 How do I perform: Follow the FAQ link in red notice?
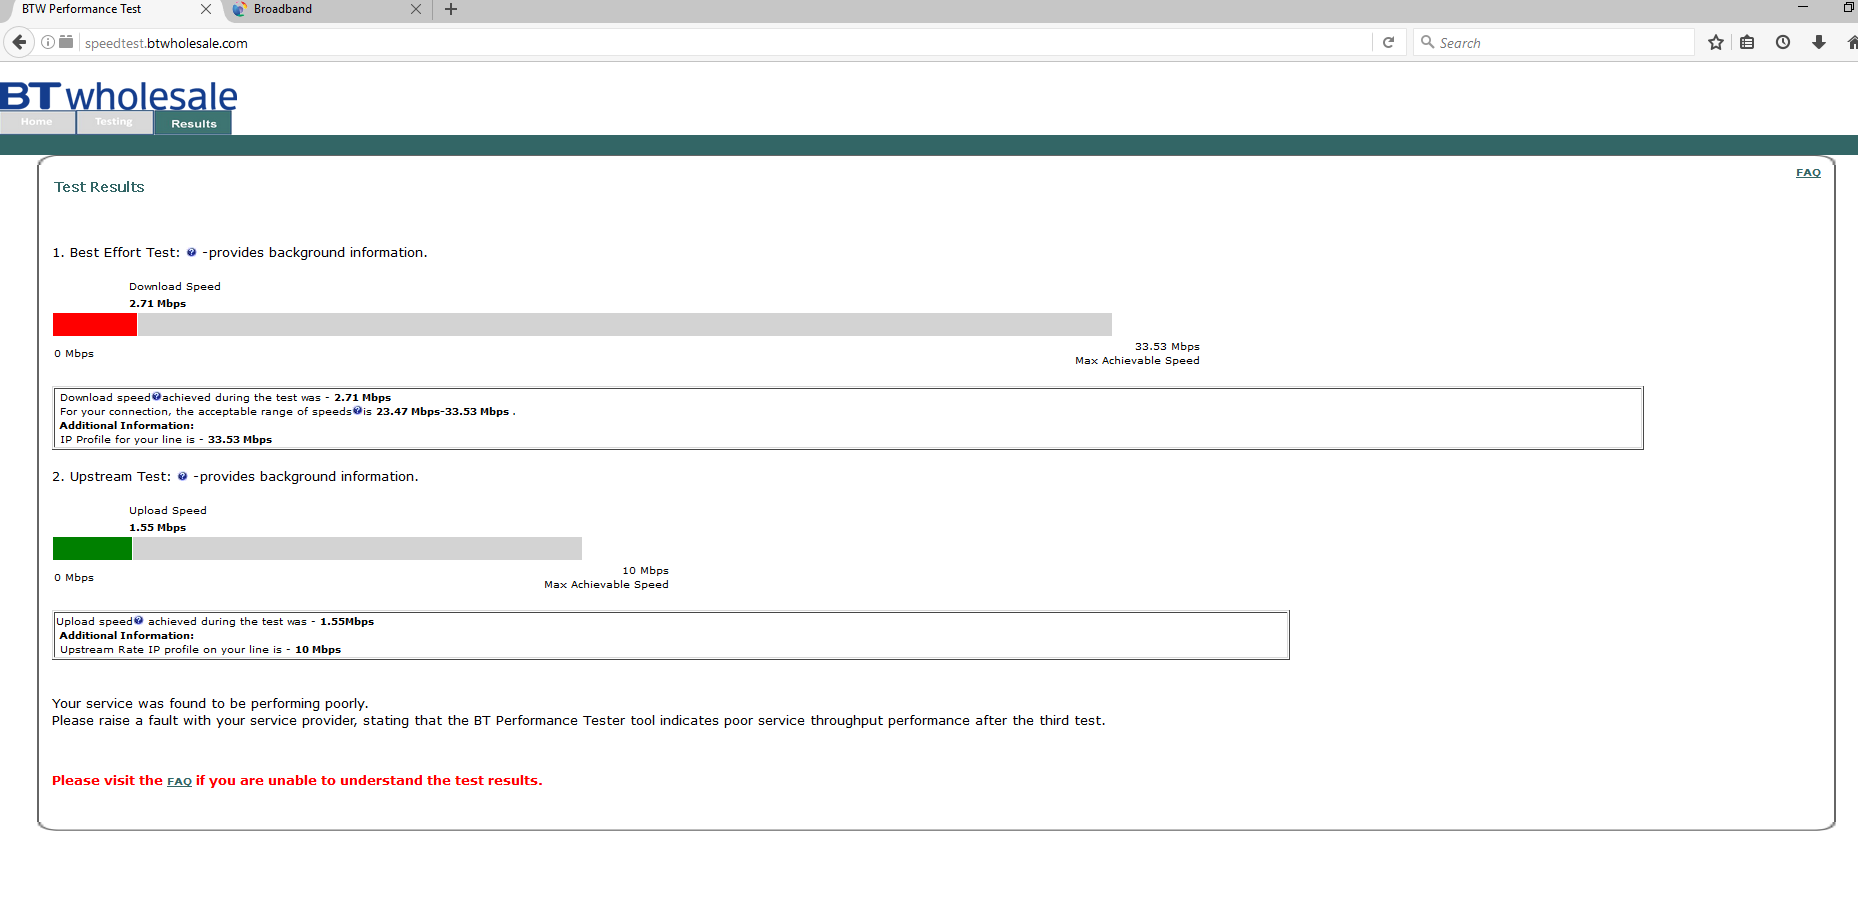(x=179, y=782)
